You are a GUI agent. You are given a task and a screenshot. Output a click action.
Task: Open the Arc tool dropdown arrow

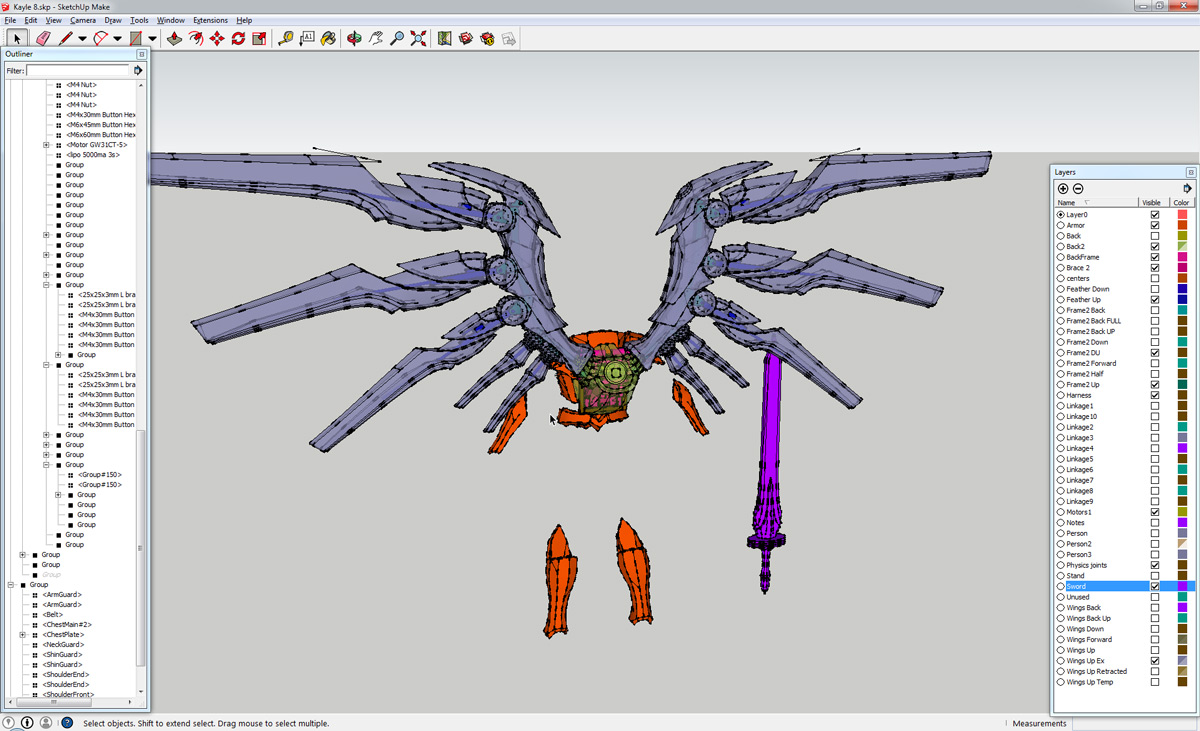pos(117,39)
